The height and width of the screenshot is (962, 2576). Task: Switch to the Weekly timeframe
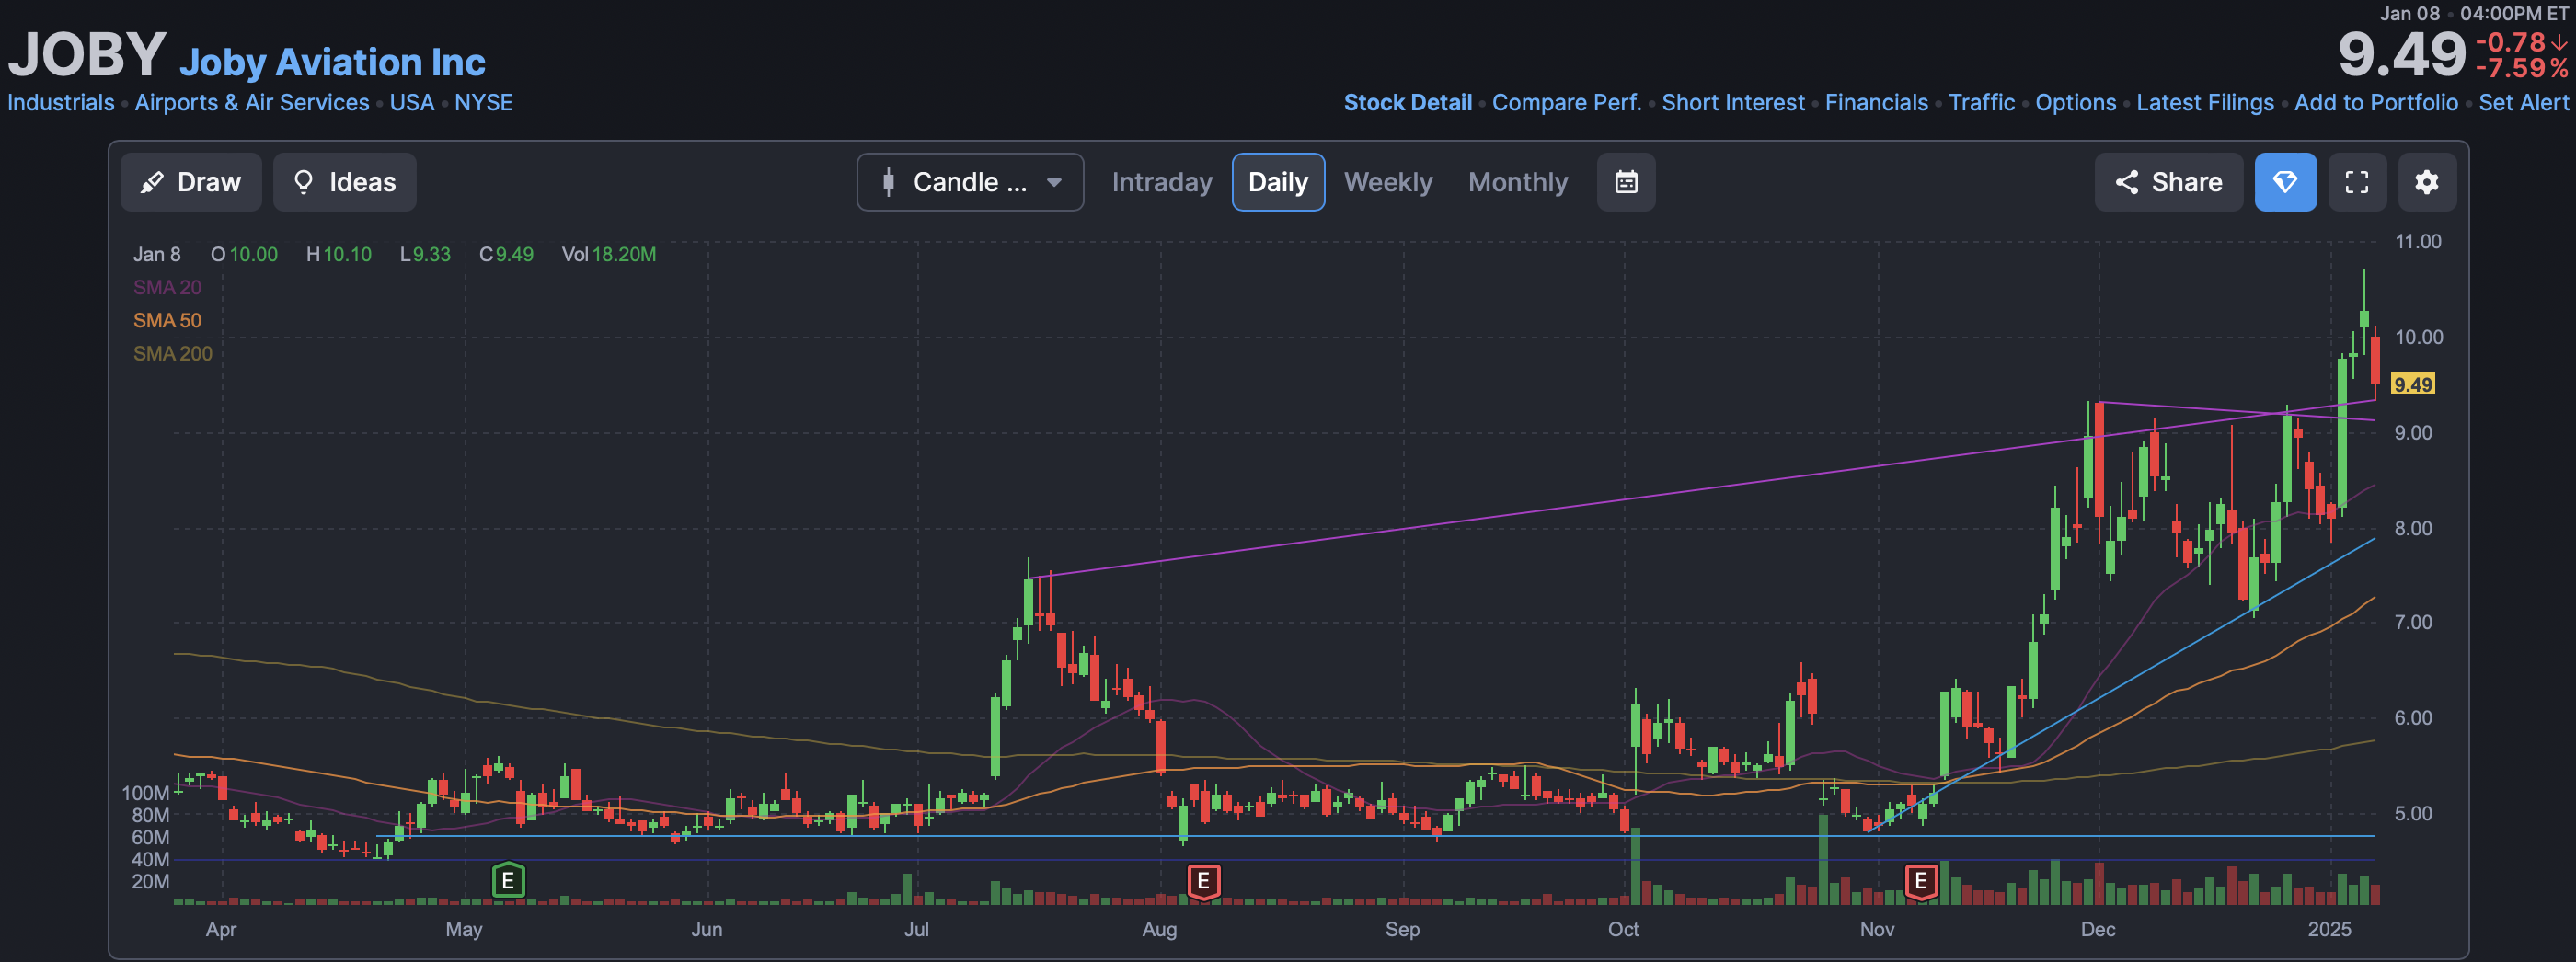[1388, 182]
